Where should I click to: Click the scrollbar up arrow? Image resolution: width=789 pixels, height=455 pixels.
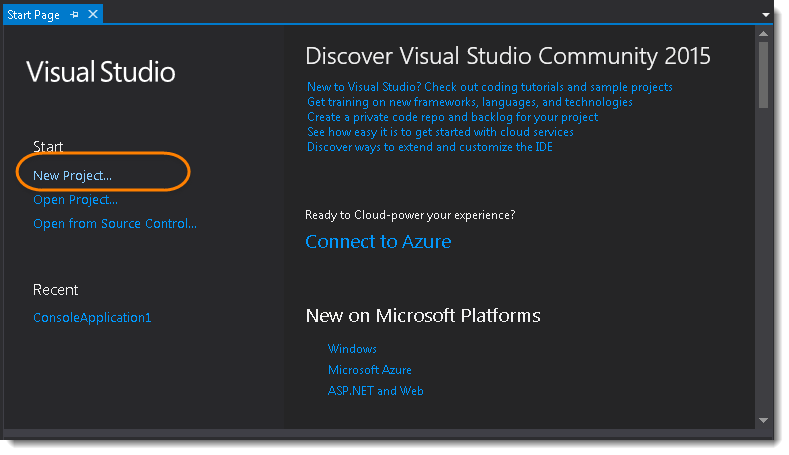click(x=764, y=35)
